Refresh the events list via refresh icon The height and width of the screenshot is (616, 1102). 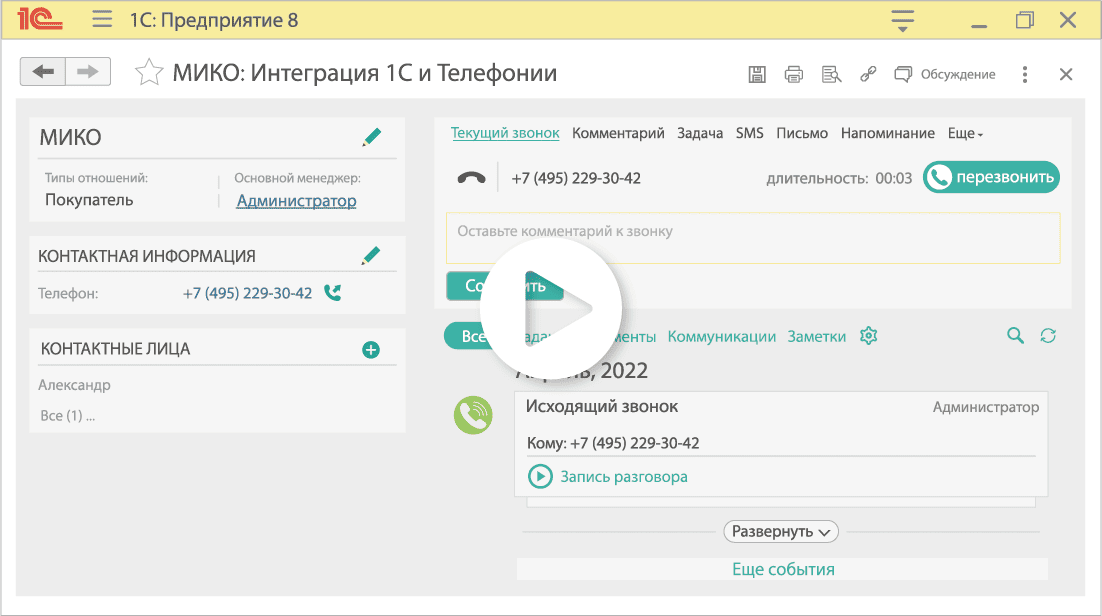(1048, 336)
